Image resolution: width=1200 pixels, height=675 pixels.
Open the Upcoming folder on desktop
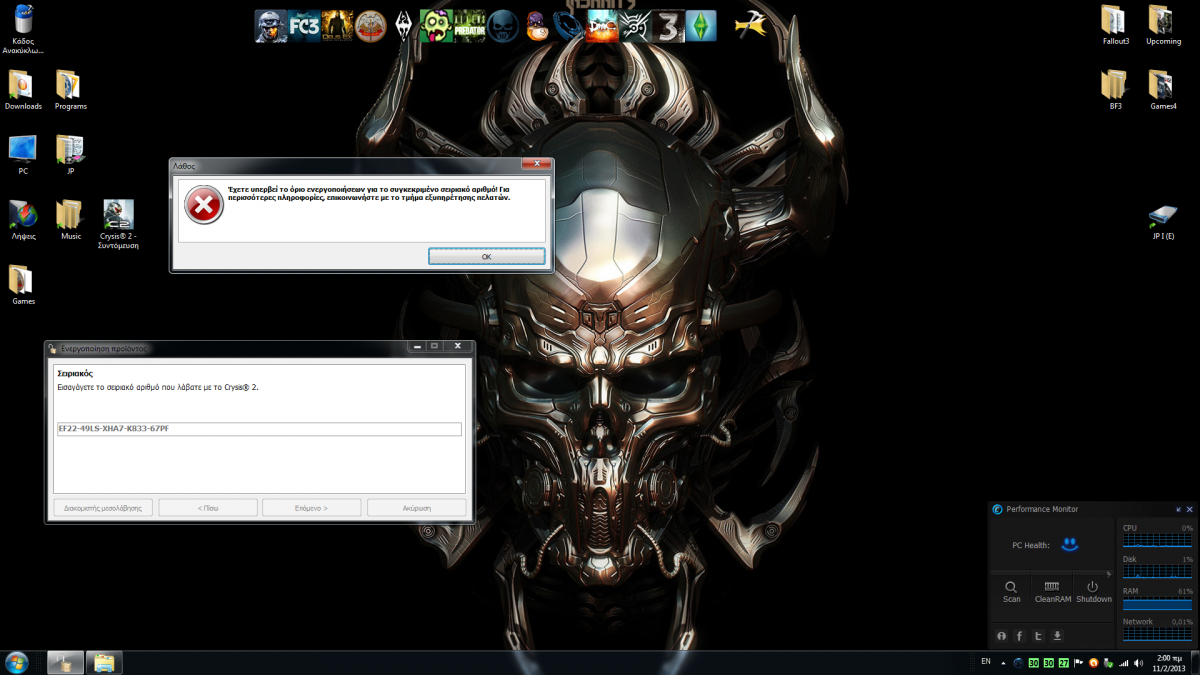[x=1163, y=25]
